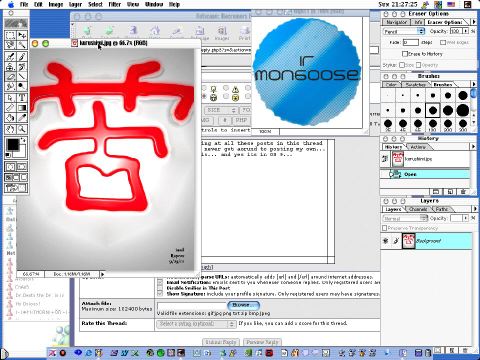Click the PHP code button
The width and height of the screenshot is (480, 360).
[x=241, y=120]
